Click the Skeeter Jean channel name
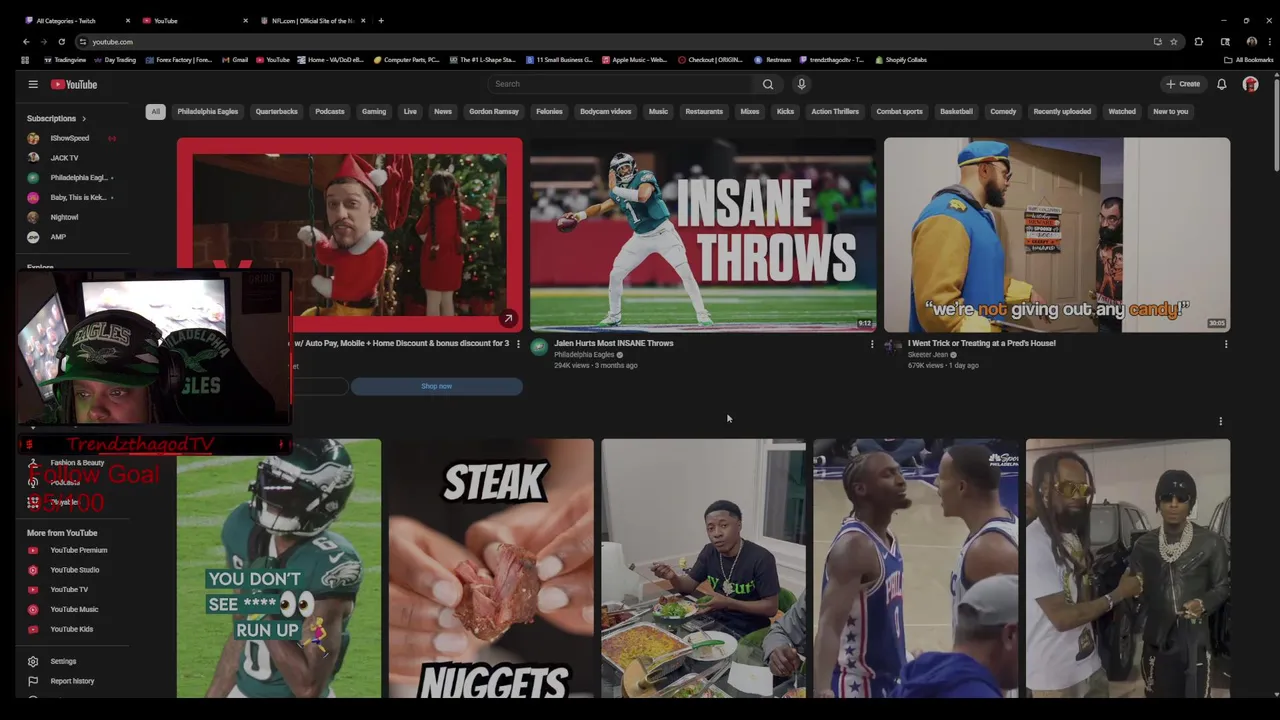Viewport: 1280px width, 720px height. coord(927,355)
